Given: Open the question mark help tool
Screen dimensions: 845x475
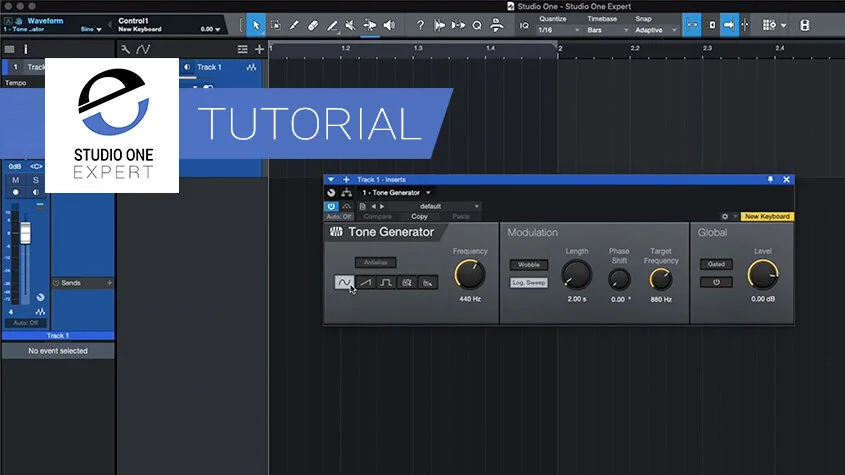Looking at the screenshot, I should [x=420, y=25].
